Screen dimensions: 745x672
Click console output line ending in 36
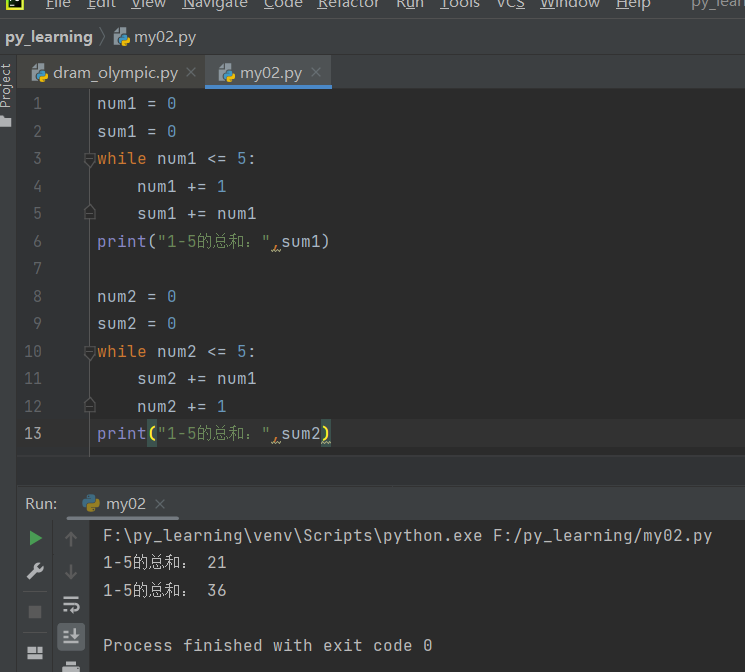click(x=165, y=590)
